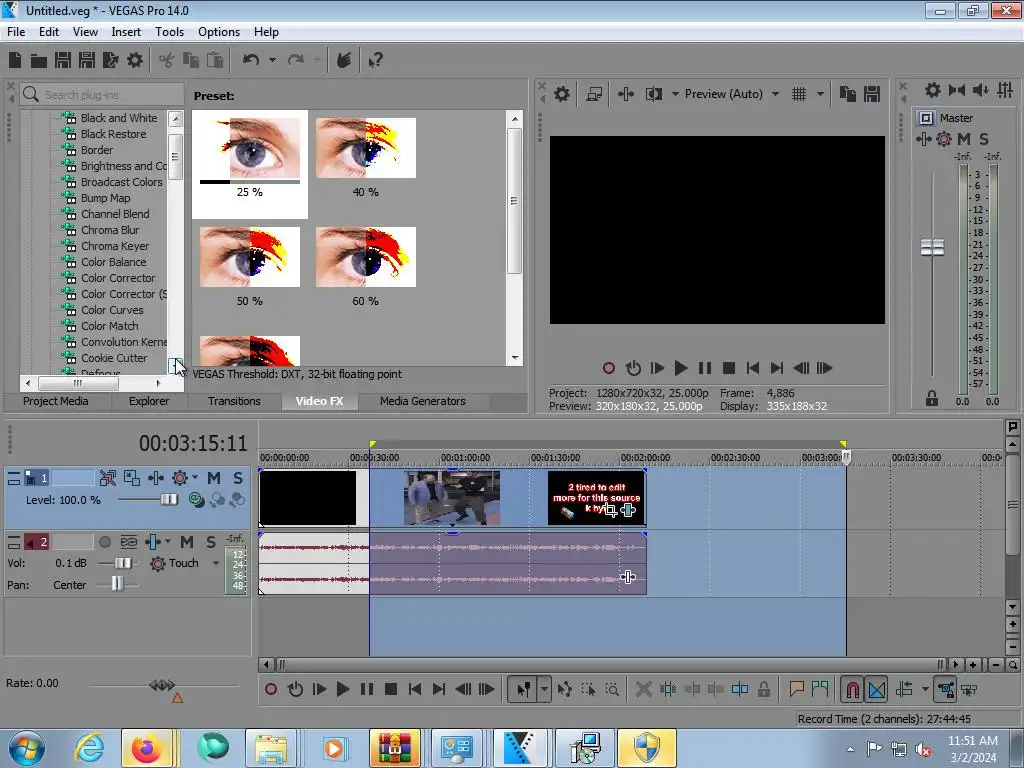Open the Tools menu
Image resolution: width=1024 pixels, height=768 pixels.
(169, 32)
